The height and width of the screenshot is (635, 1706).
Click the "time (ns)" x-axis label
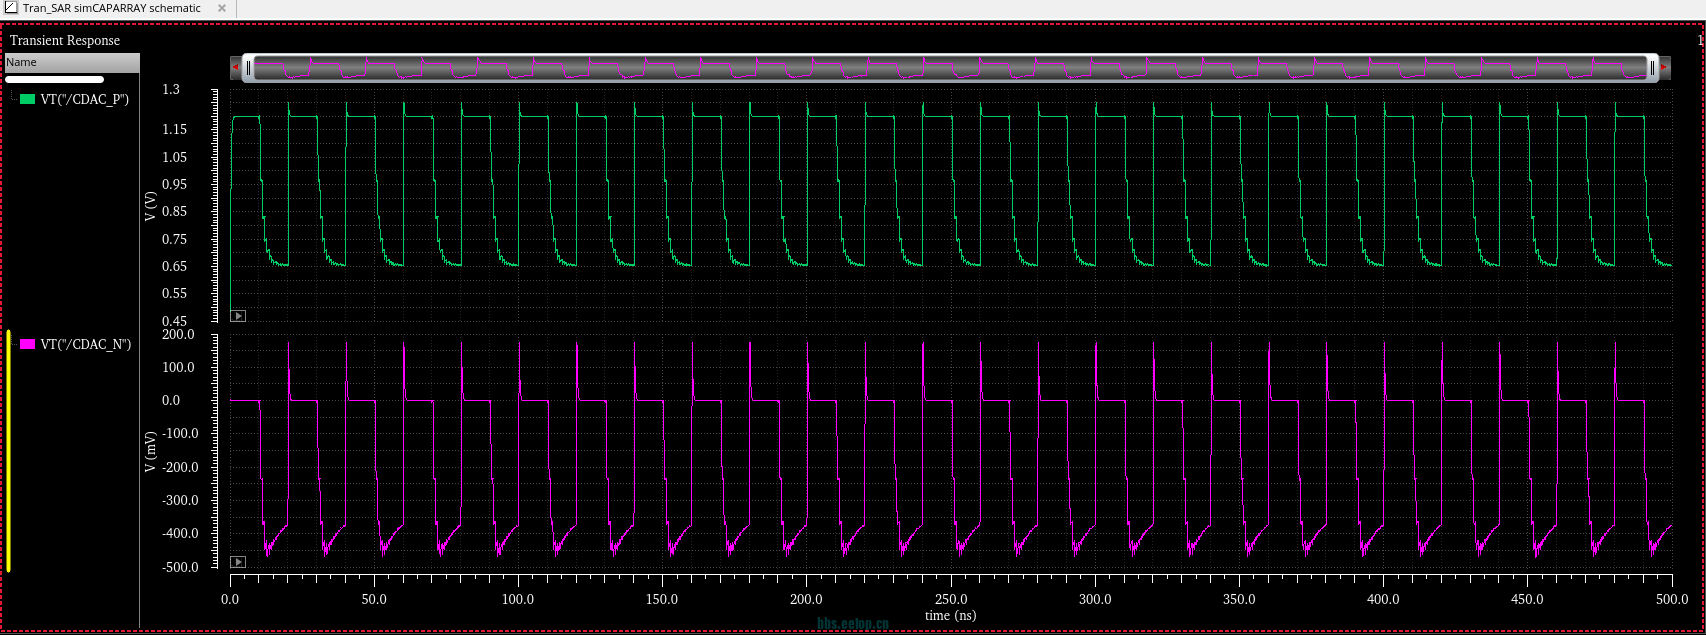click(950, 615)
